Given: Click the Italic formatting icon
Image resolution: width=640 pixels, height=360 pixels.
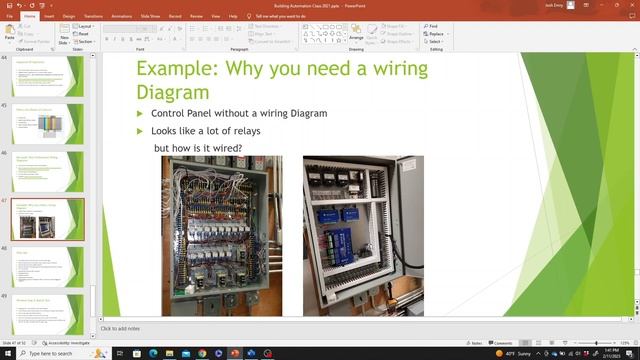Looking at the screenshot, I should coord(115,39).
